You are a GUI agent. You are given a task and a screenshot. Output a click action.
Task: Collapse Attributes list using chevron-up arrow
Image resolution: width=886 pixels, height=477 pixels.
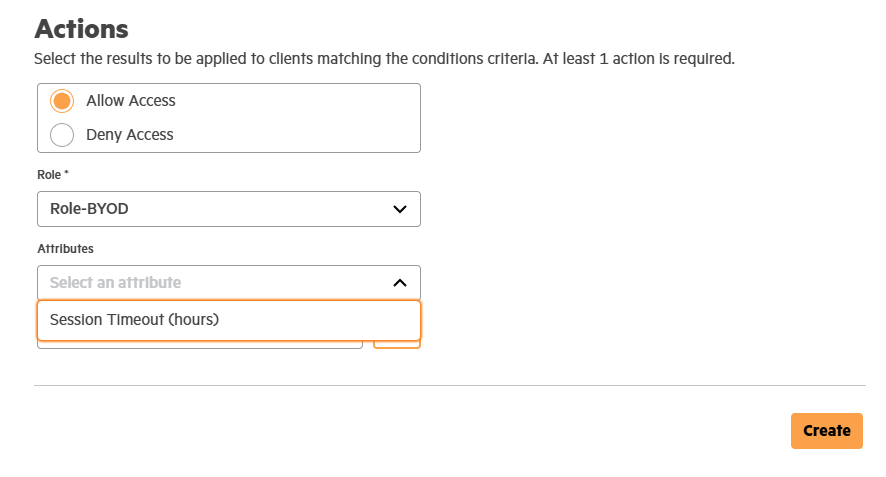point(400,283)
